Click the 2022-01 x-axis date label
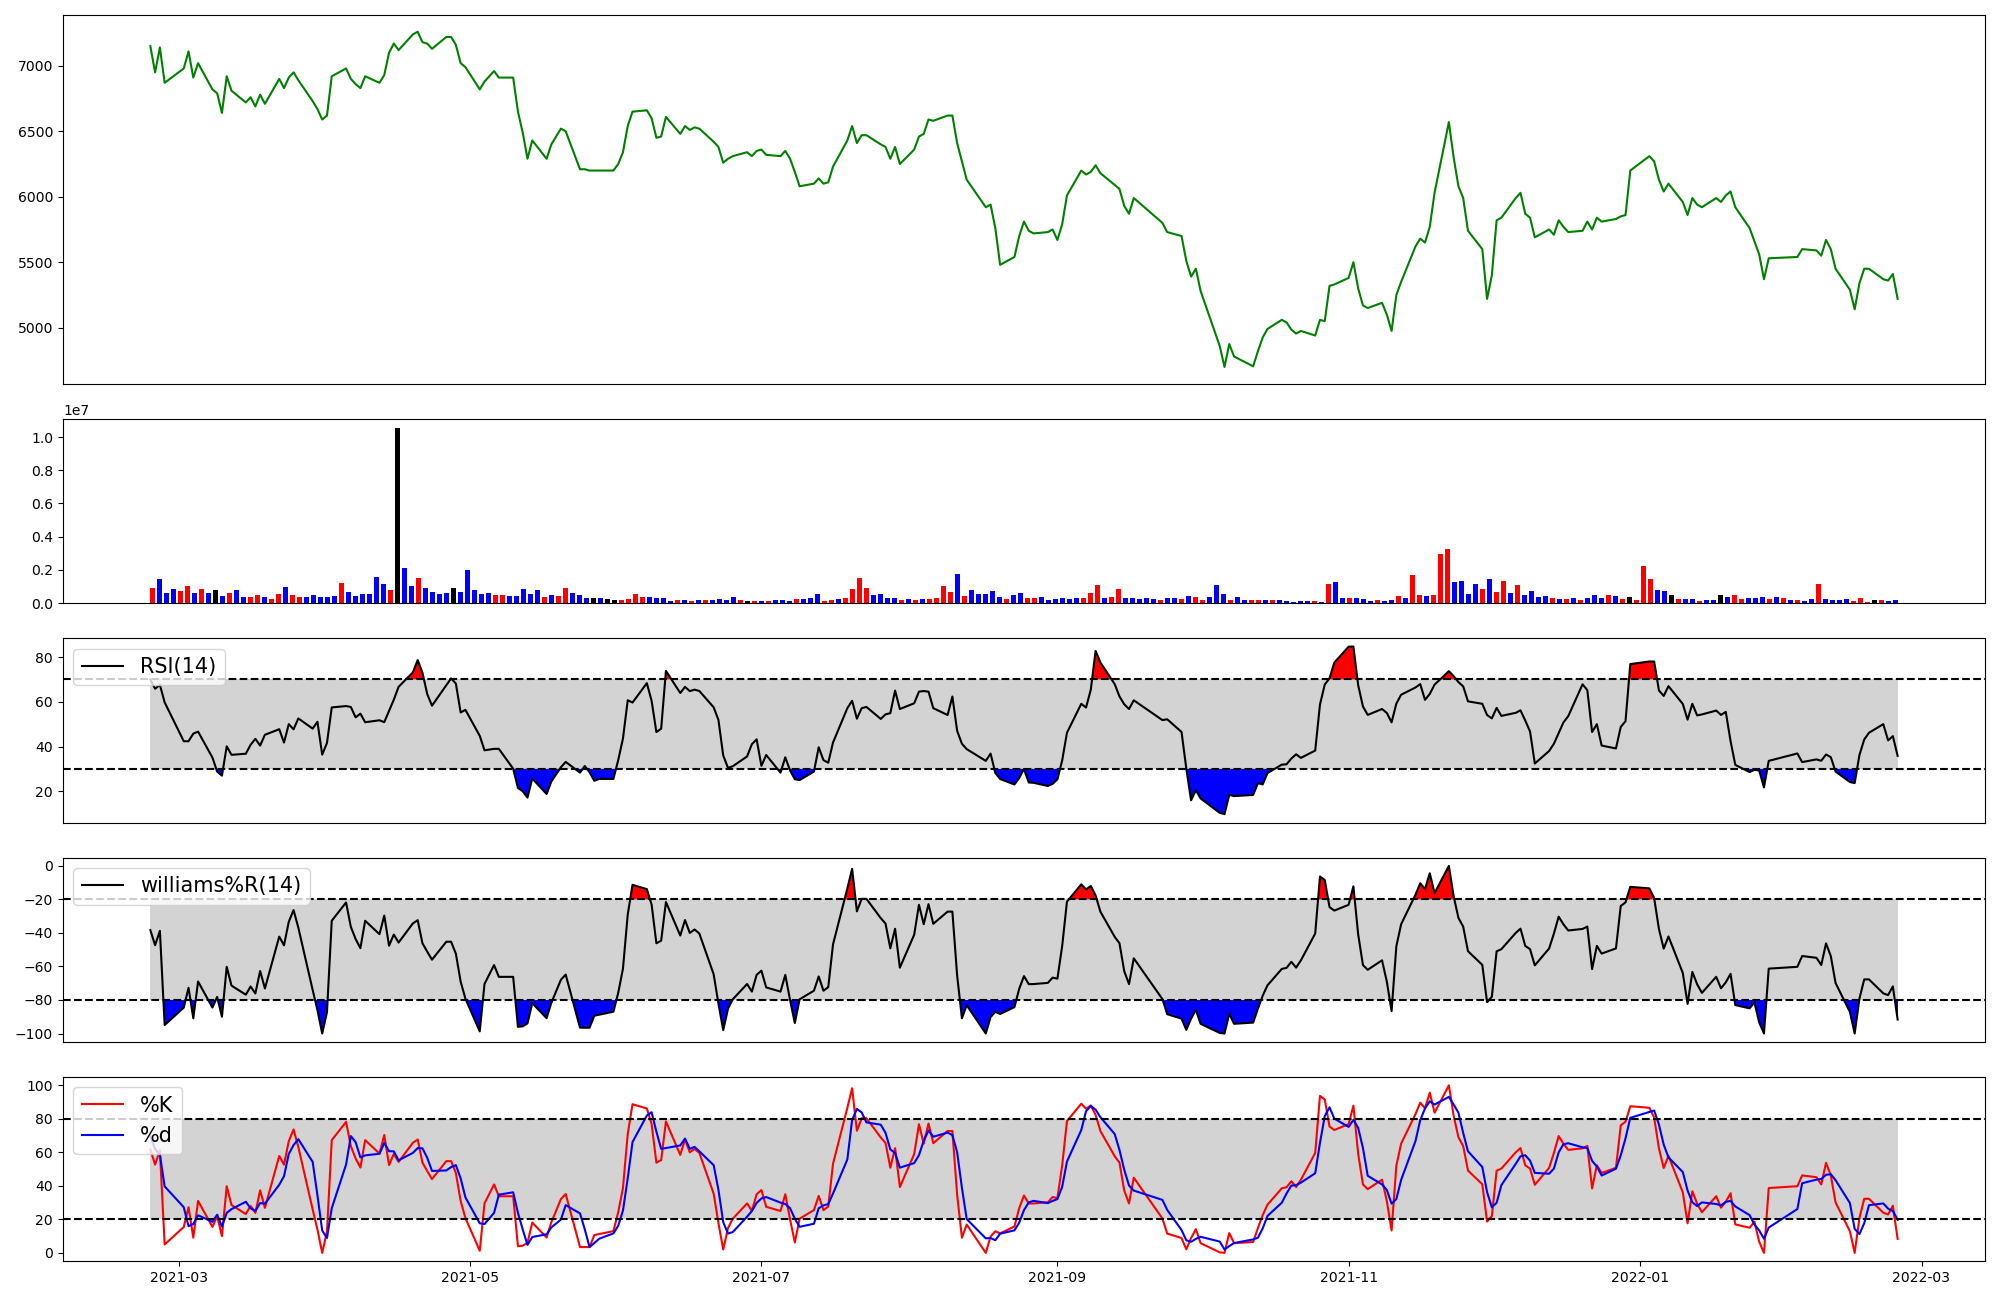Screen dimensions: 2000x1300 click(1640, 1277)
